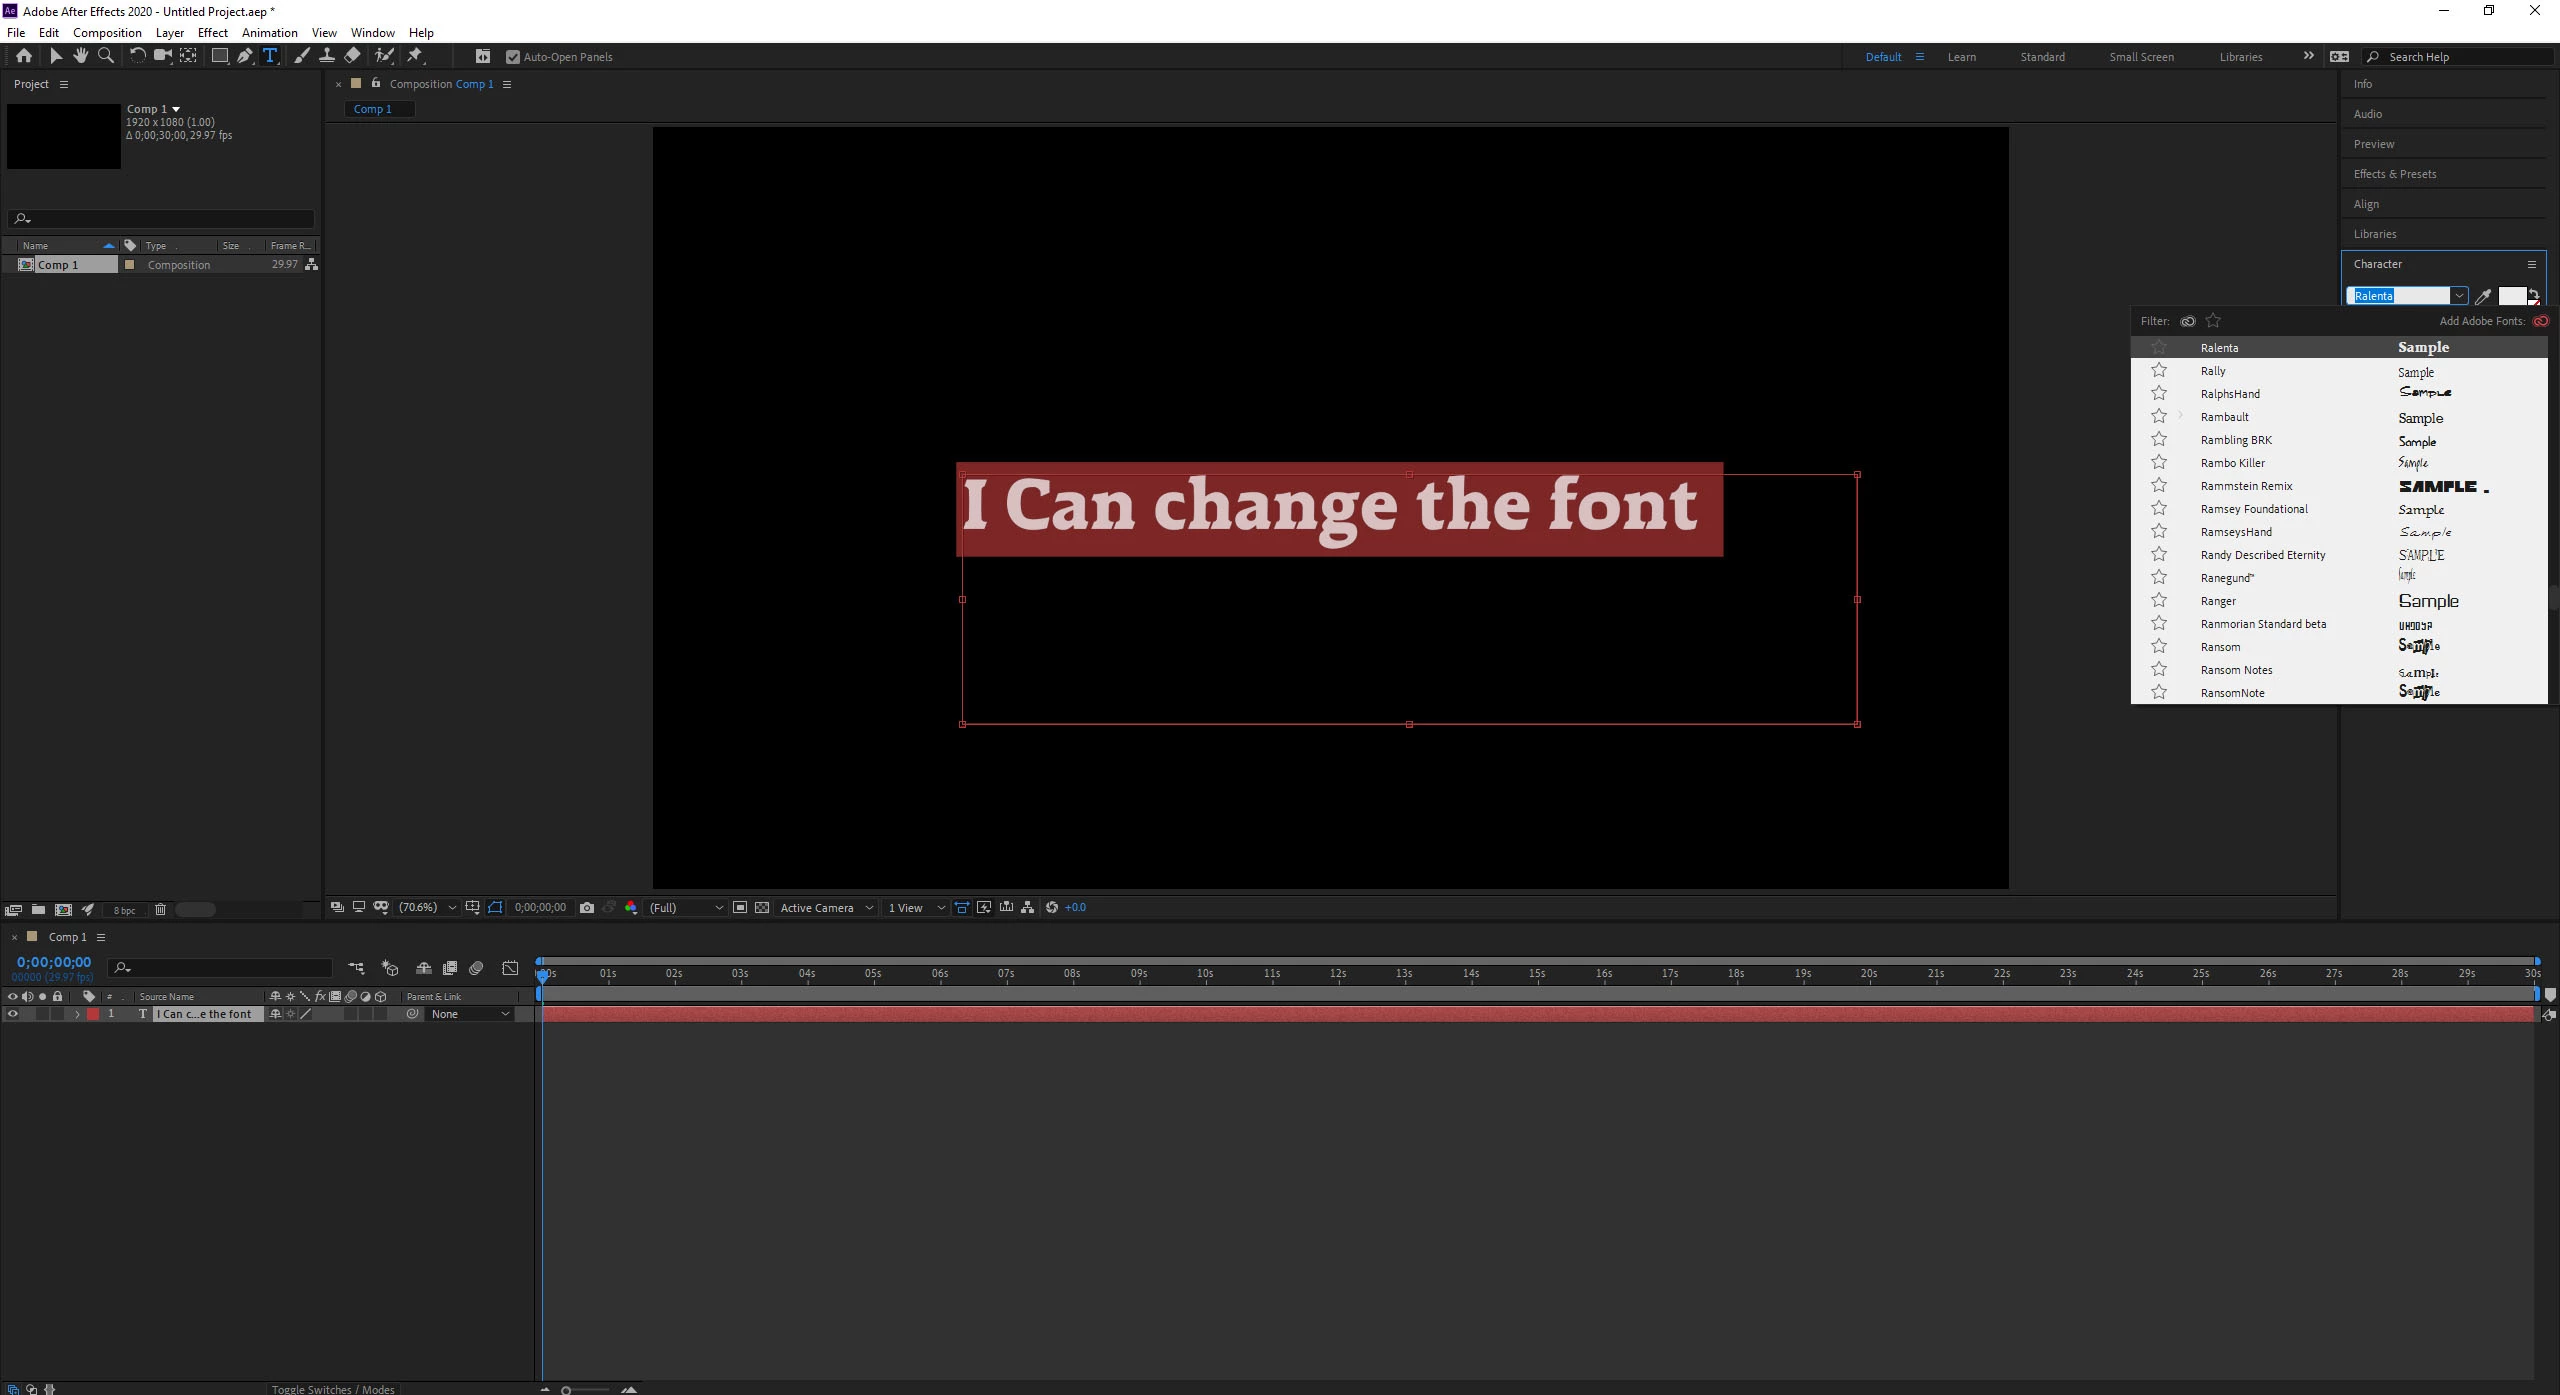Open the font family dropdown arrow

(2458, 296)
